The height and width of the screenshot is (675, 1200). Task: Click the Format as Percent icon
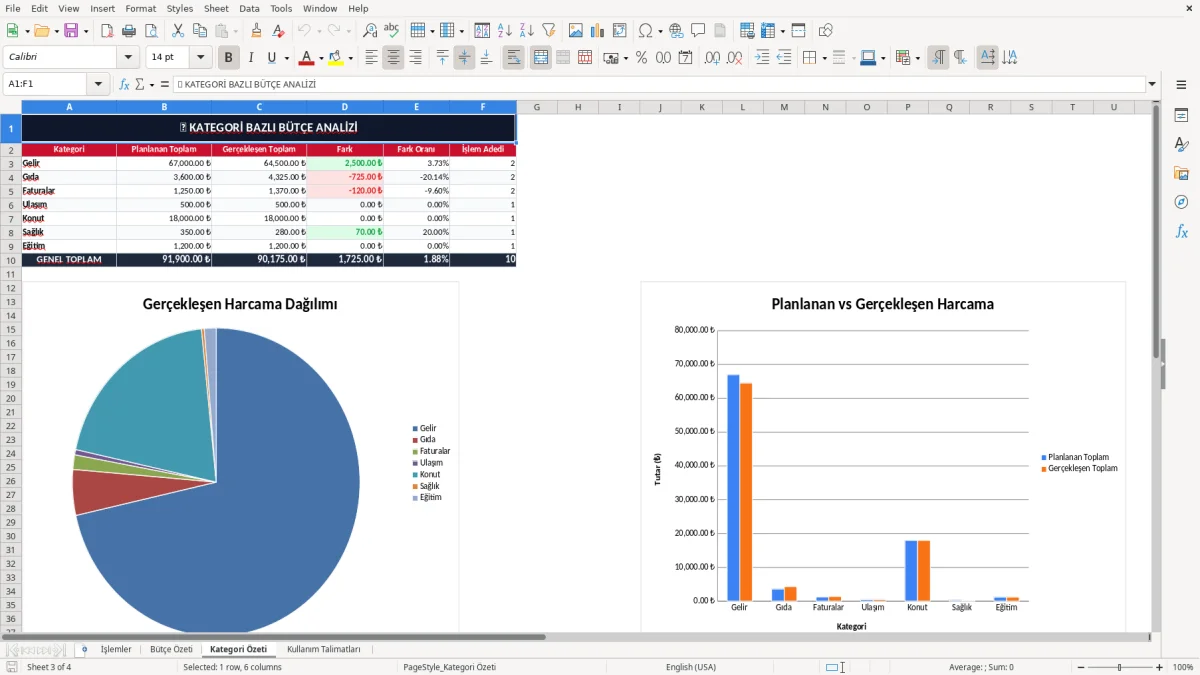click(x=641, y=58)
